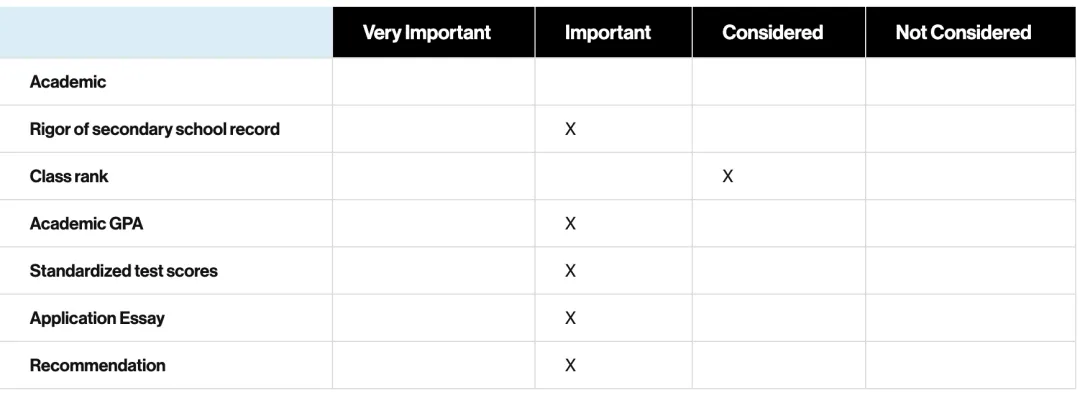
Task: Click empty Very Important cell for Class rank
Action: pyautogui.click(x=433, y=176)
